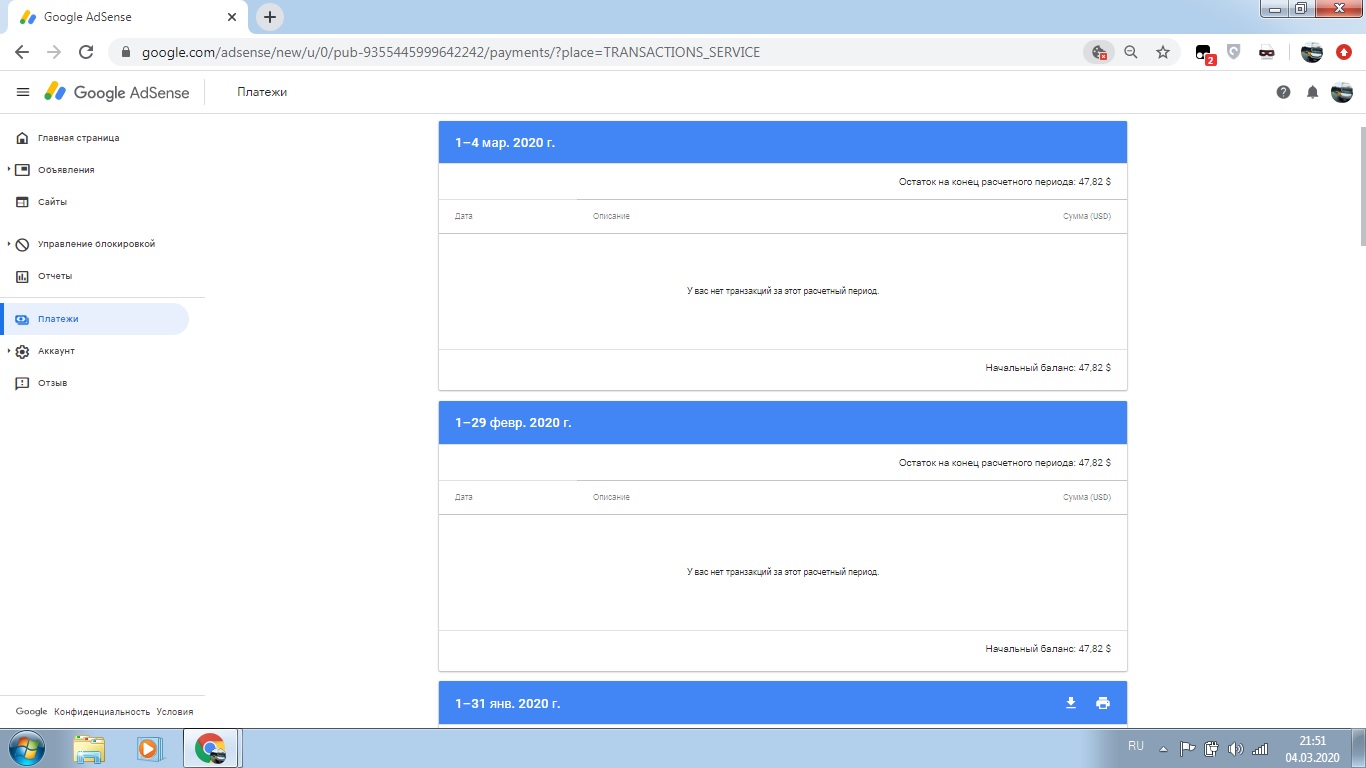This screenshot has width=1366, height=768.
Task: Open the extension icon with red badge 2
Action: click(x=1205, y=53)
